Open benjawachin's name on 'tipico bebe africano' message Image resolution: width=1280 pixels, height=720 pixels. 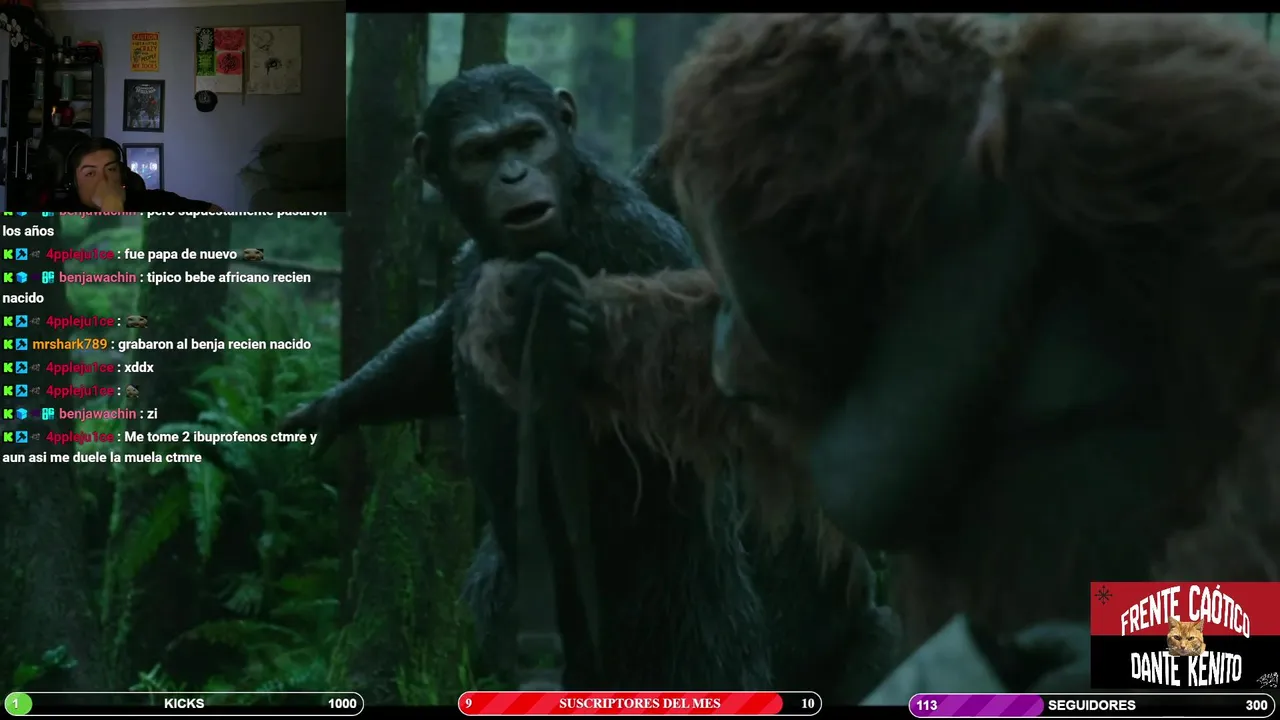pyautogui.click(x=97, y=277)
